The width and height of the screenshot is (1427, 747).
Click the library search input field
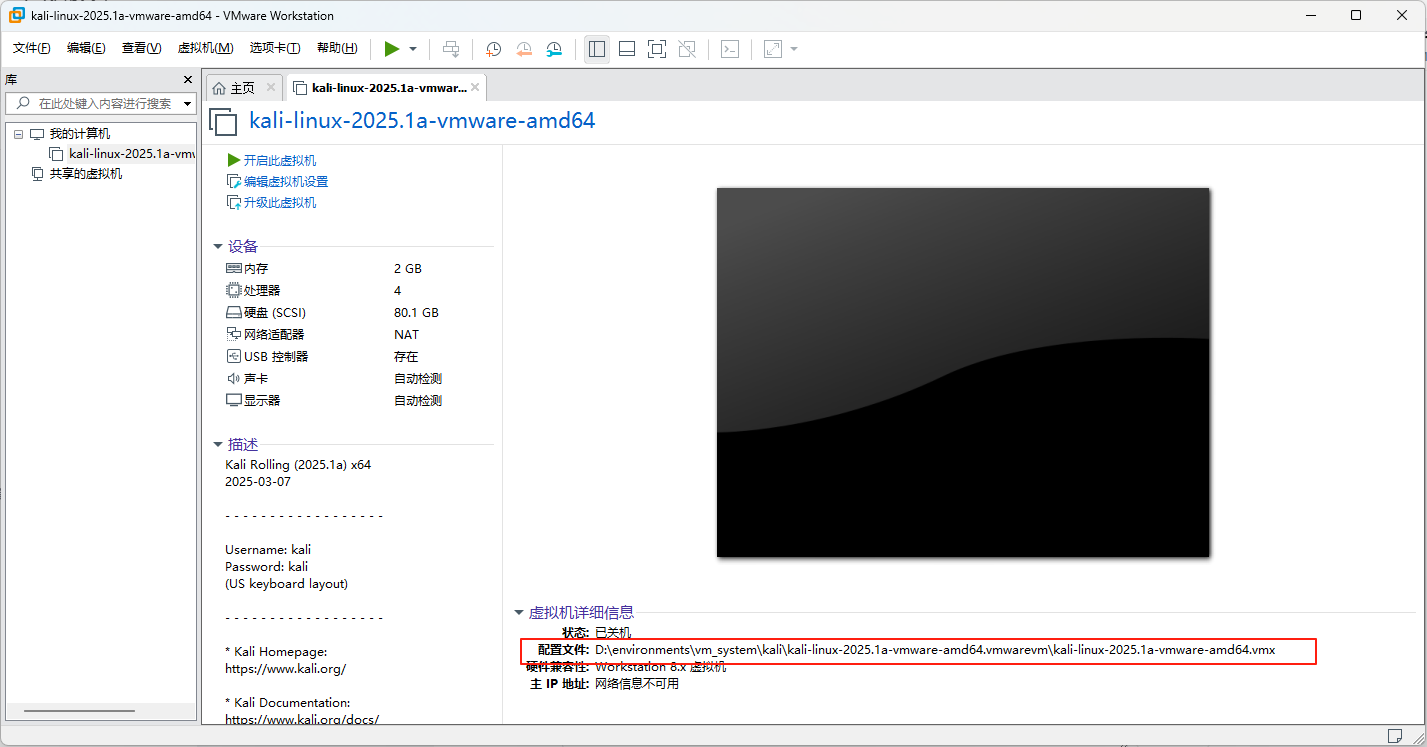tap(100, 103)
